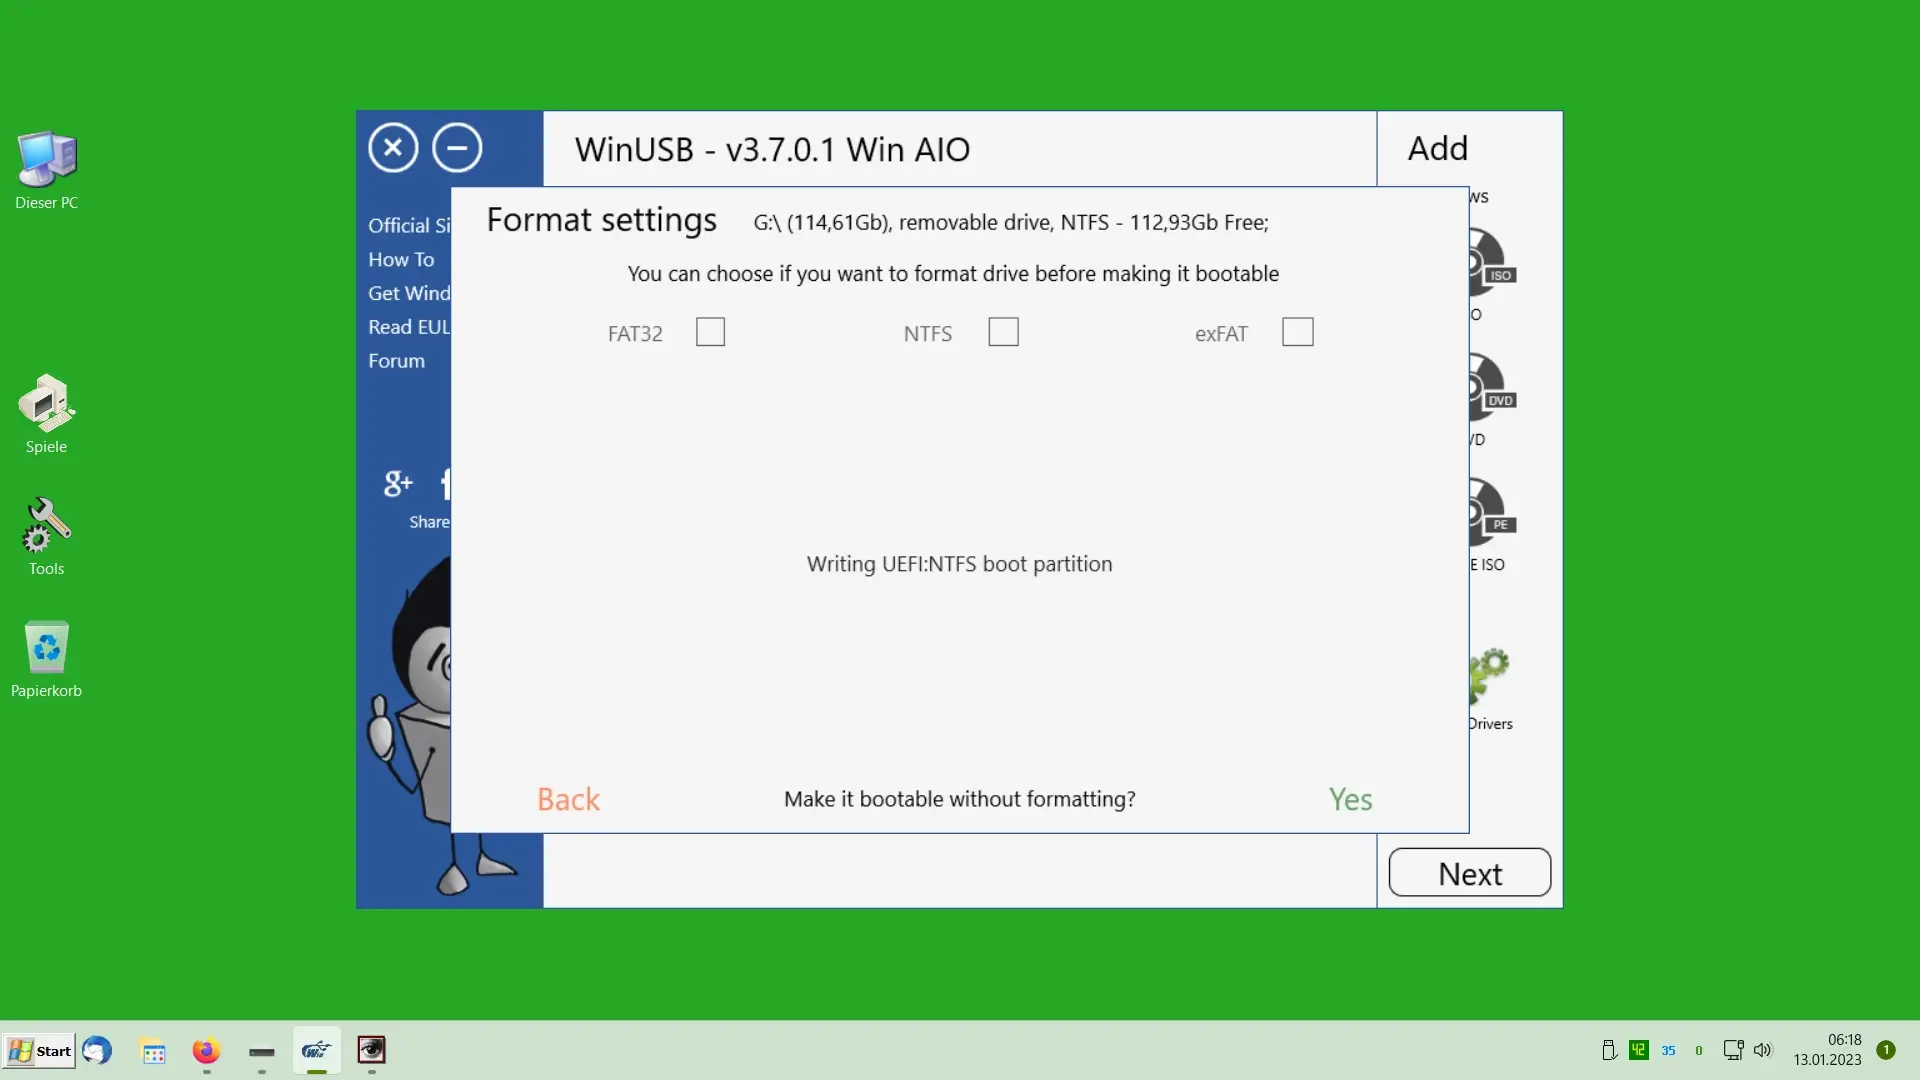The height and width of the screenshot is (1080, 1920).
Task: Switch to Firefox on the taskbar
Action: 206,1051
